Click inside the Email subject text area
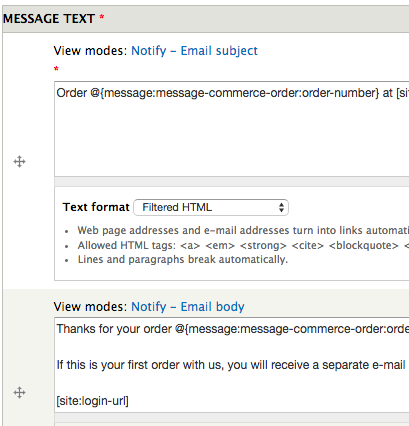Image resolution: width=409 pixels, height=426 pixels. coord(232,129)
